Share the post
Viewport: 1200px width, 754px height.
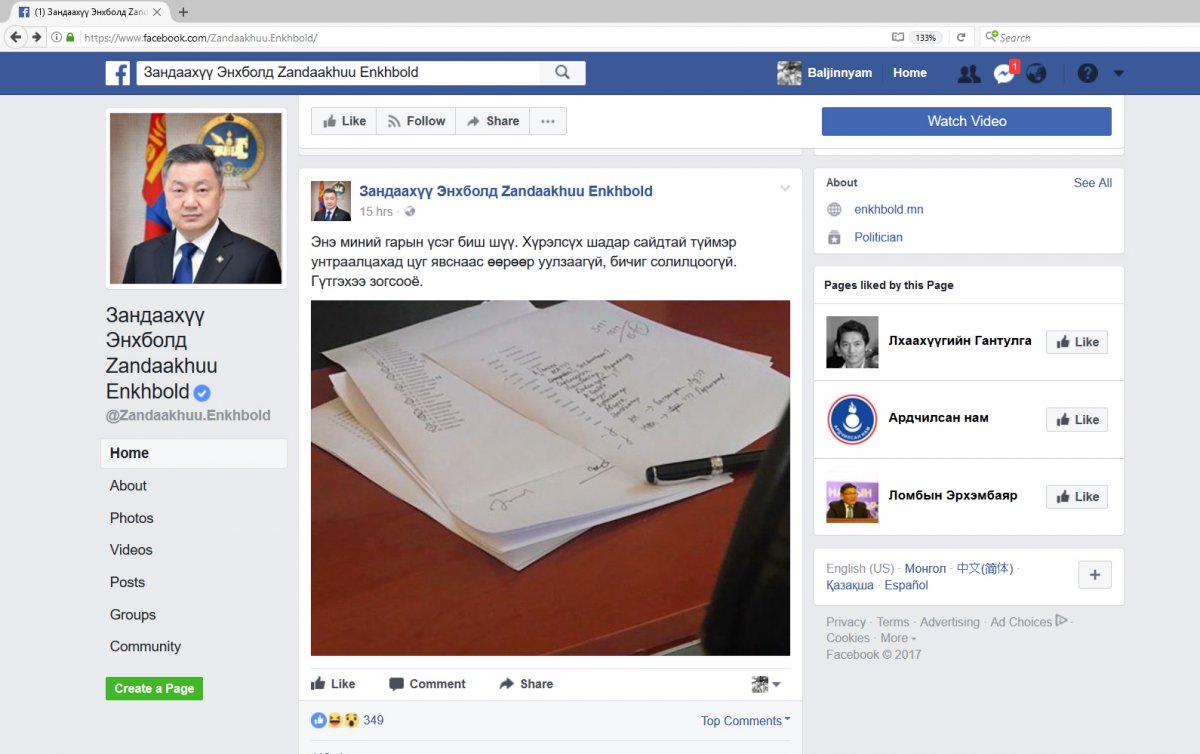(x=526, y=684)
